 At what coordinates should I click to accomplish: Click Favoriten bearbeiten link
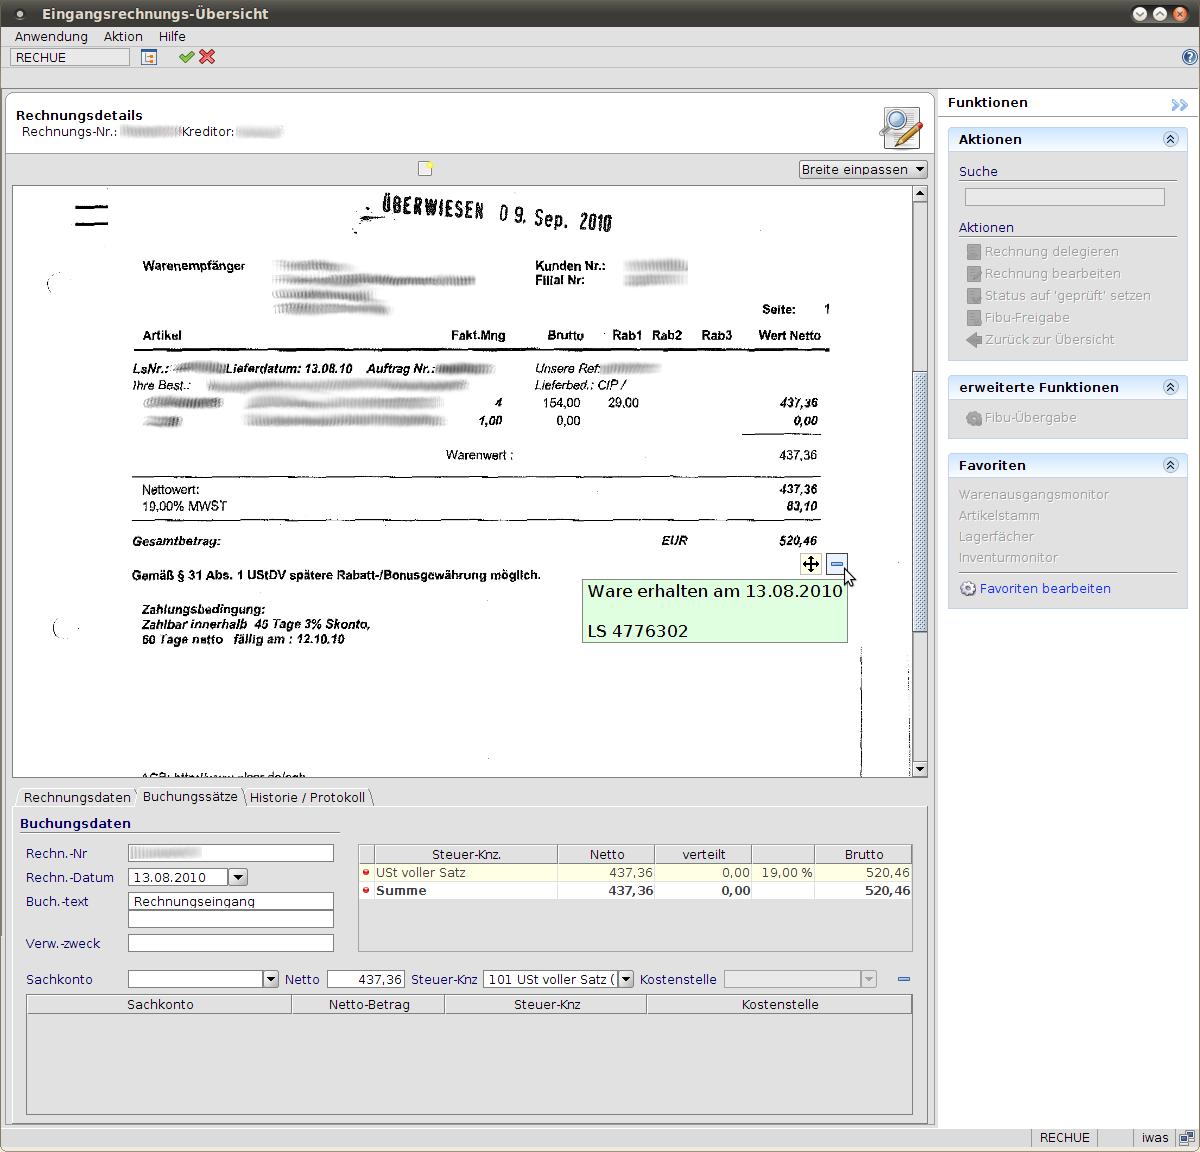(1044, 588)
